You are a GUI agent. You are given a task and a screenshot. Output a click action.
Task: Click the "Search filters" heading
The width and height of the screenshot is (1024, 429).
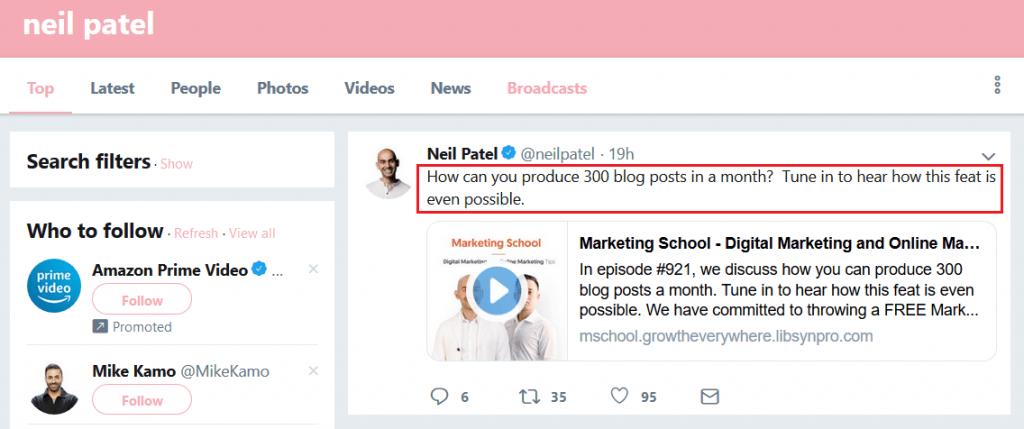click(89, 161)
